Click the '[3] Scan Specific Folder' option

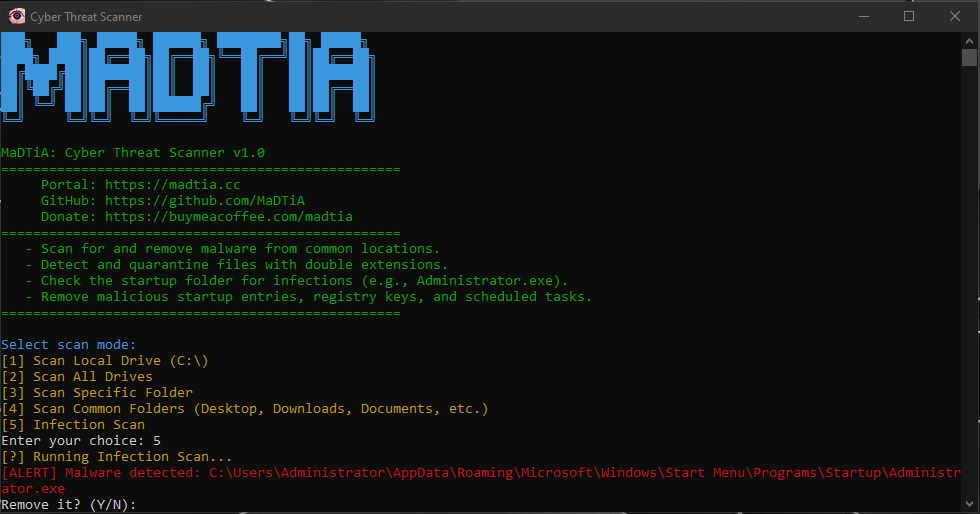click(97, 393)
